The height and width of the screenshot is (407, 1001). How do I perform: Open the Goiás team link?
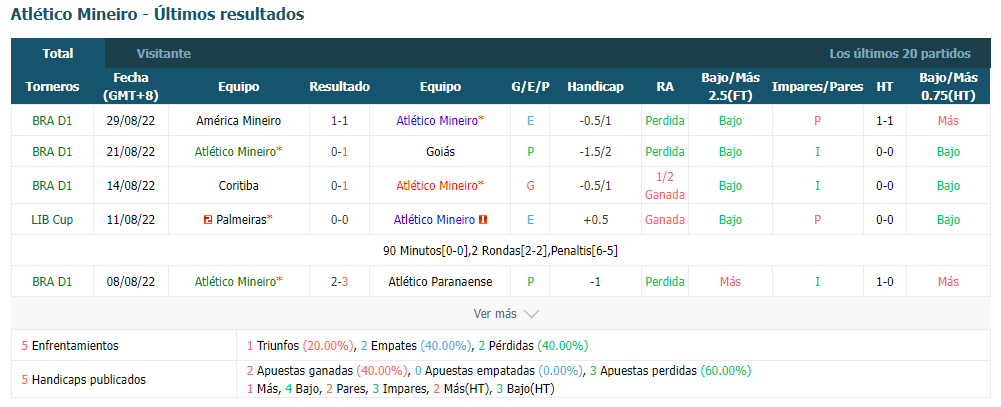[x=440, y=152]
